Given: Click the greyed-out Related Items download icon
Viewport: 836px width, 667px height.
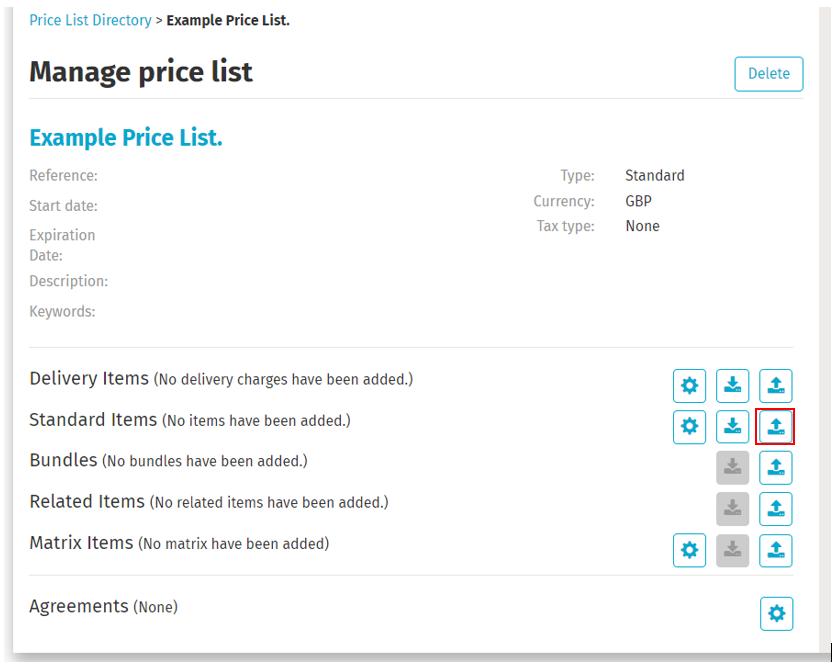Looking at the screenshot, I should pyautogui.click(x=732, y=508).
